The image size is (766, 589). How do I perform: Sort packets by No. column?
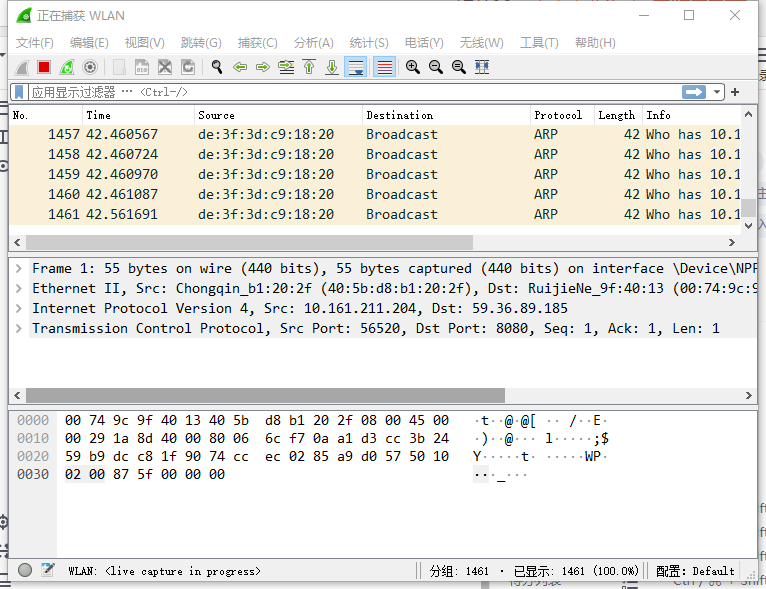[45, 115]
